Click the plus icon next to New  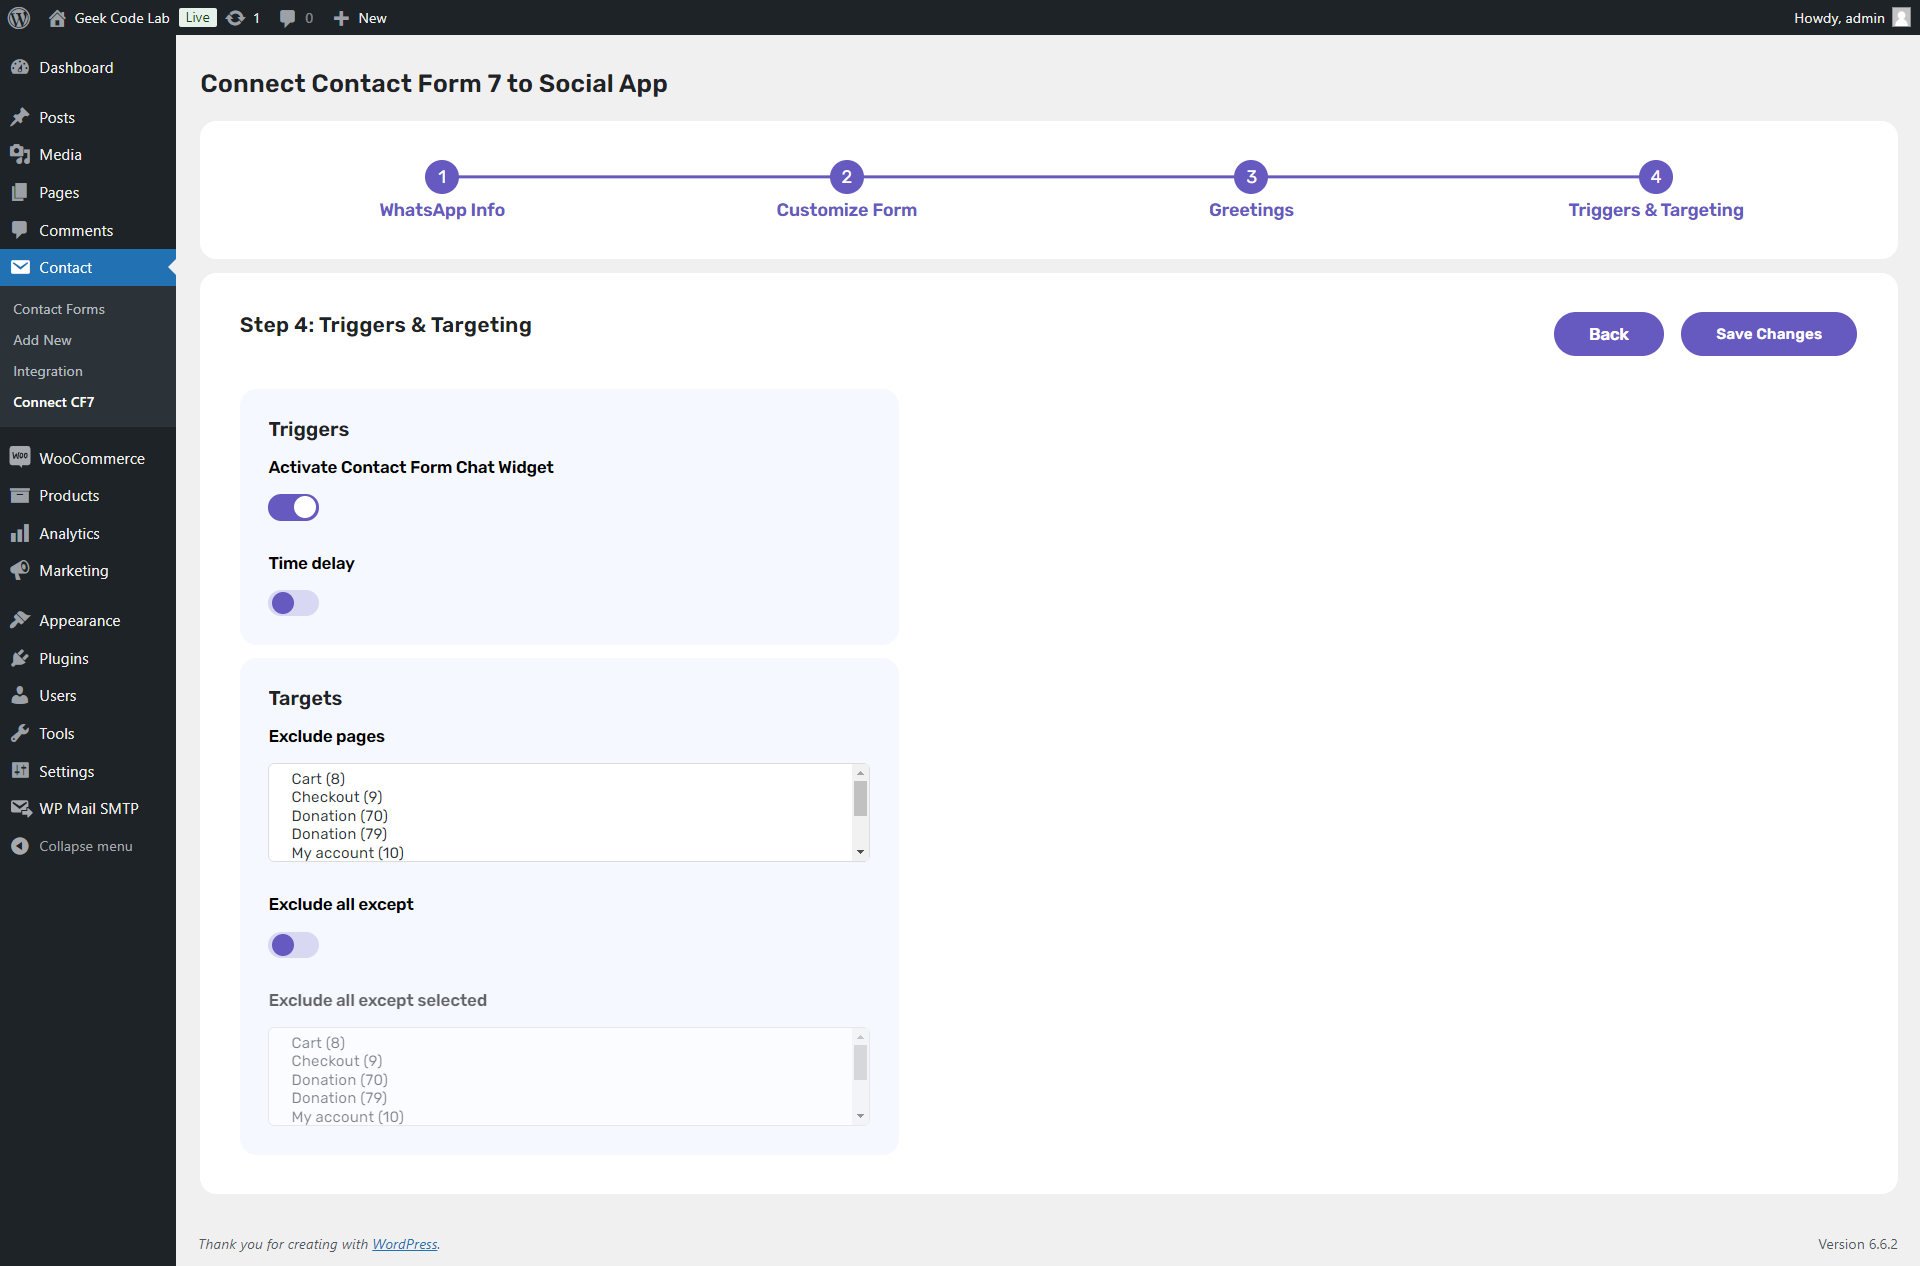(341, 18)
